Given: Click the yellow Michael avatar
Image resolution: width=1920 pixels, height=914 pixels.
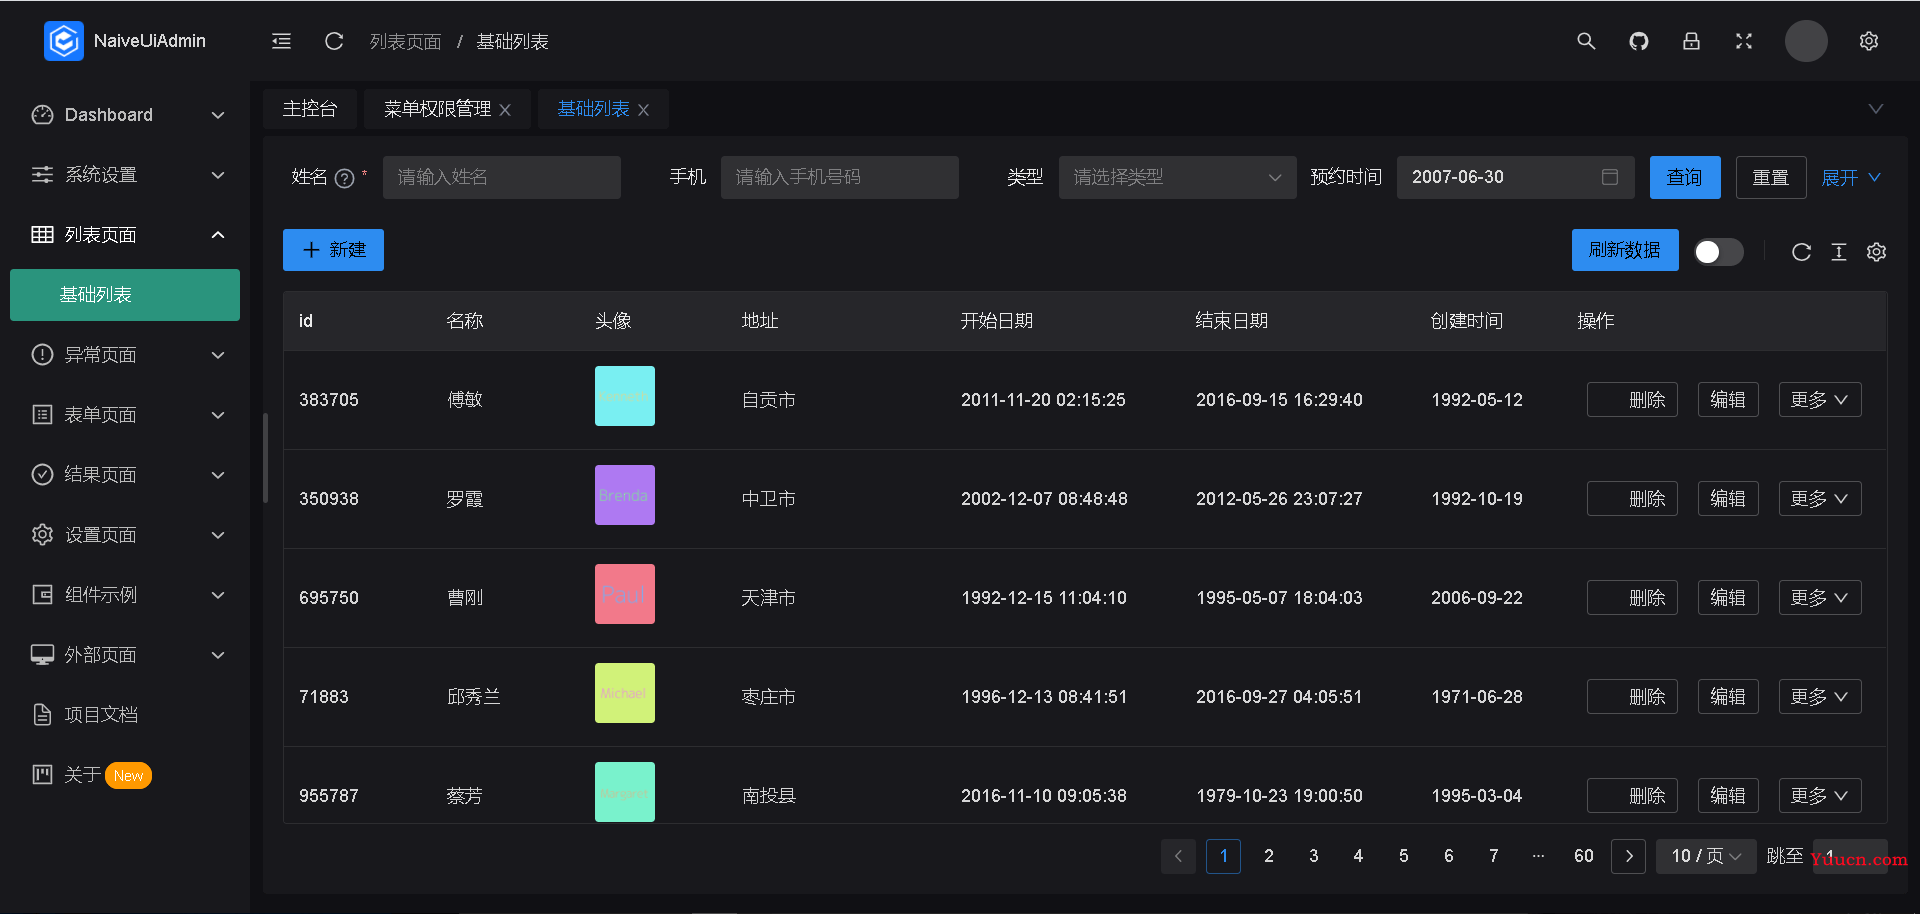Looking at the screenshot, I should click(625, 693).
